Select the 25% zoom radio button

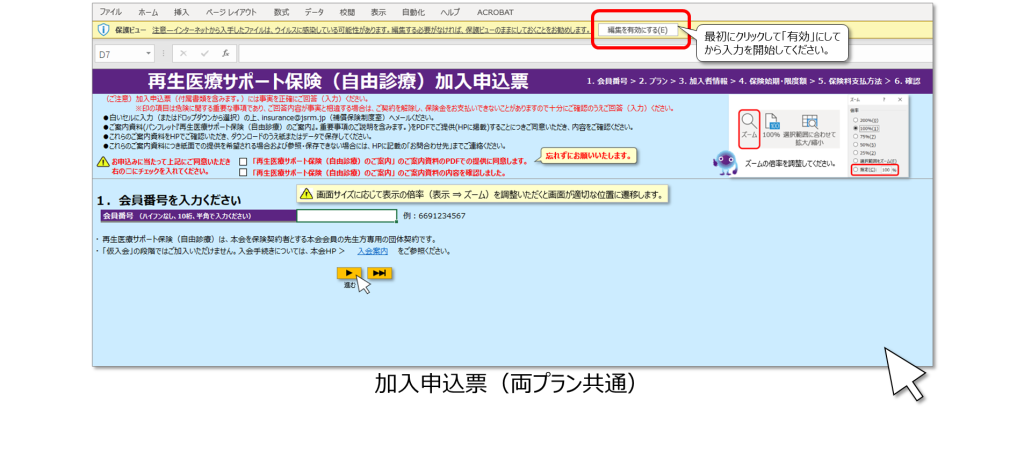(856, 153)
